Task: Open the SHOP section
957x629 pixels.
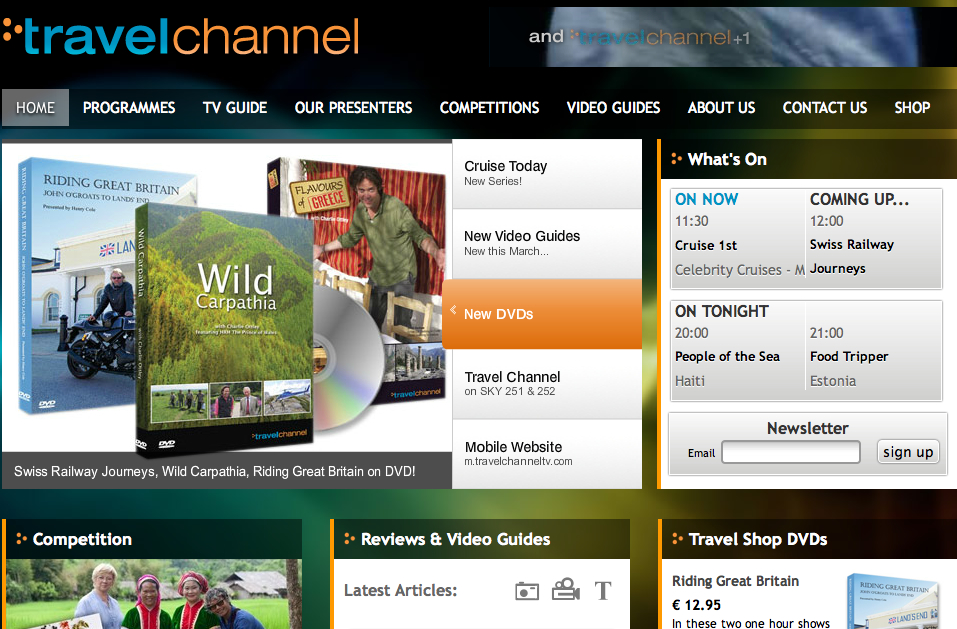Action: [x=911, y=107]
